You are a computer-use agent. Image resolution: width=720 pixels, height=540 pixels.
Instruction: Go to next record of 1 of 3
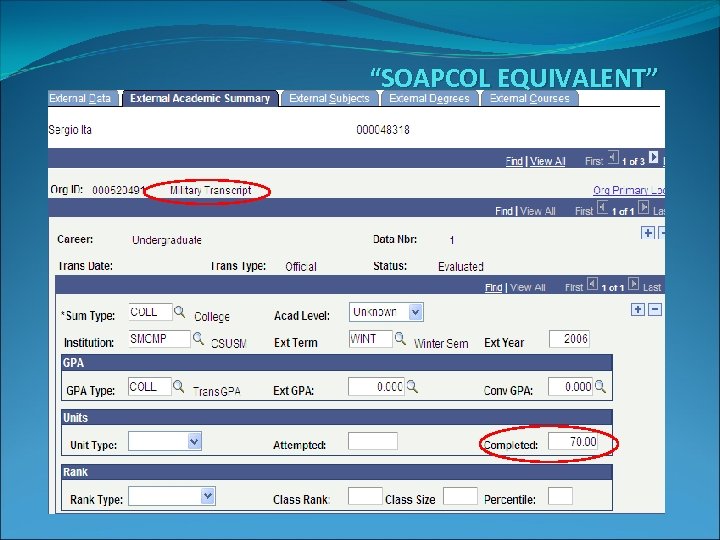click(653, 158)
